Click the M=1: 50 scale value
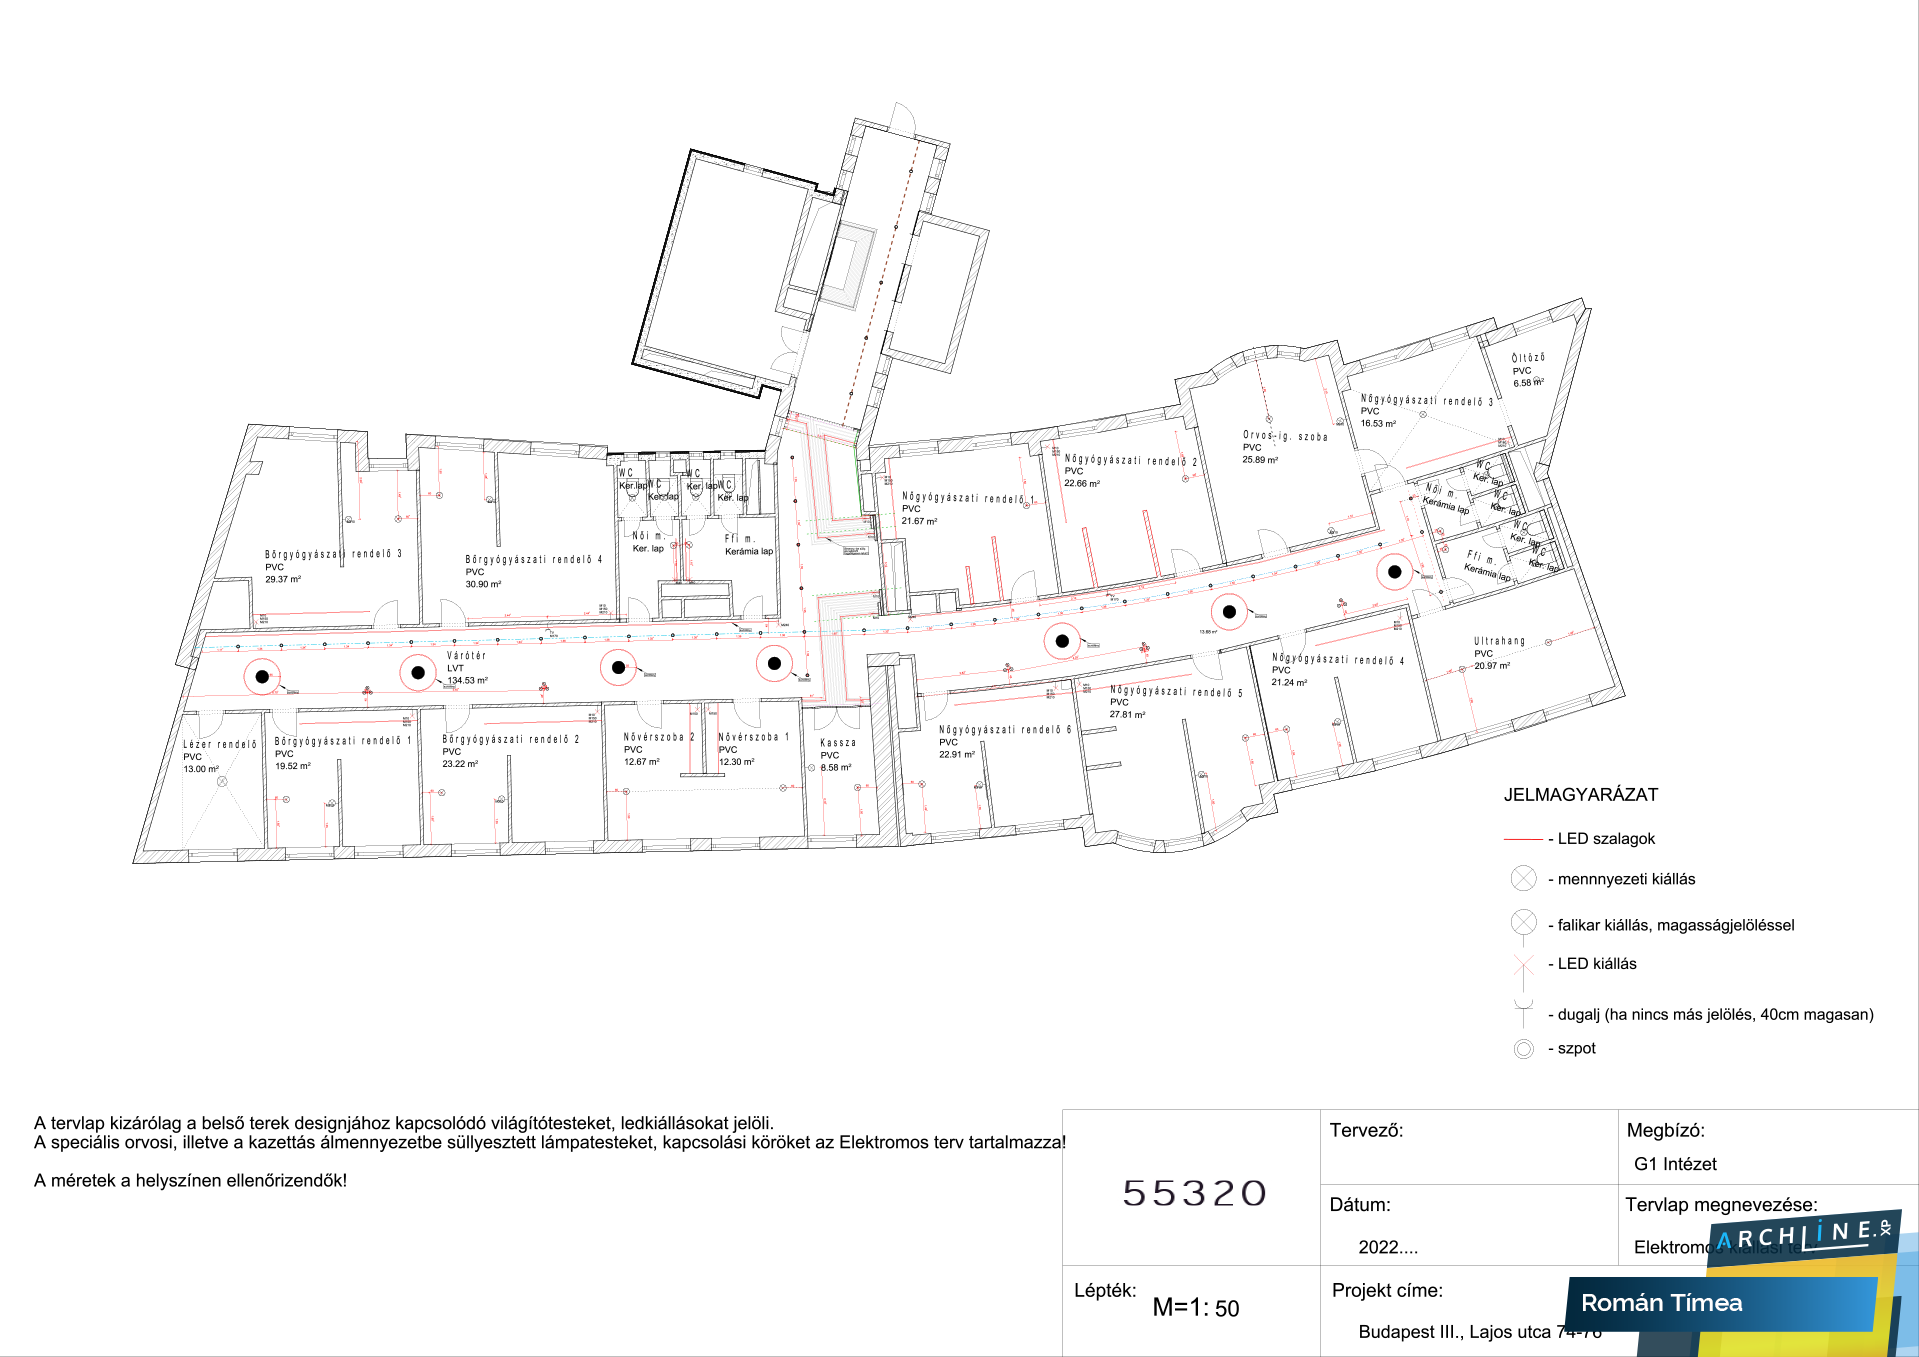Viewport: 1919px width, 1357px height. click(1196, 1308)
